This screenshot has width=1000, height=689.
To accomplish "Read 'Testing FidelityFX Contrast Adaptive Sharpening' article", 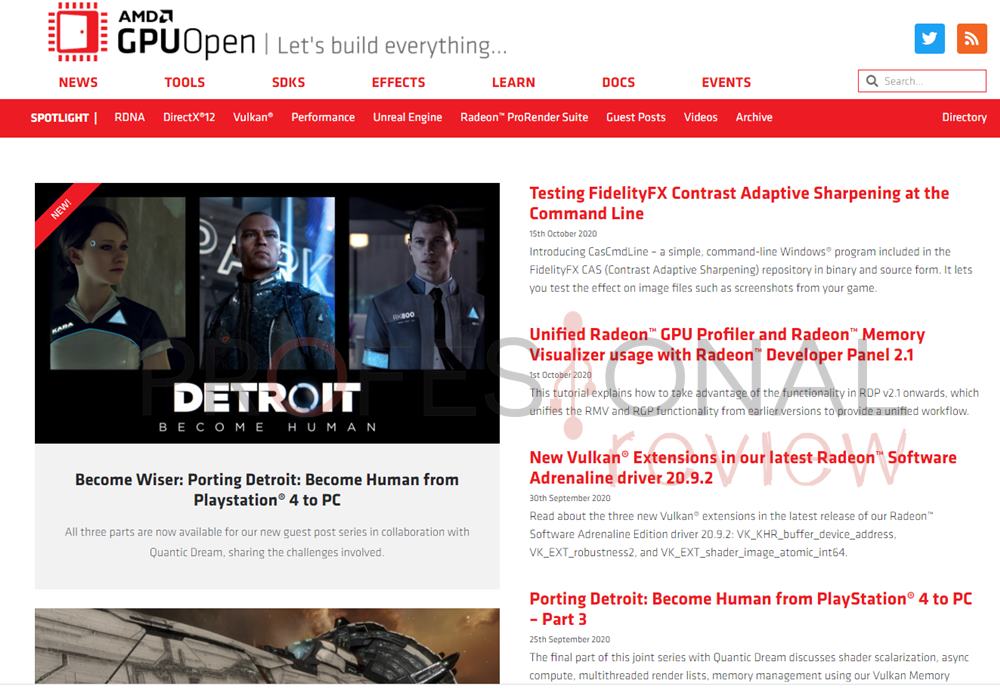I will tap(739, 204).
